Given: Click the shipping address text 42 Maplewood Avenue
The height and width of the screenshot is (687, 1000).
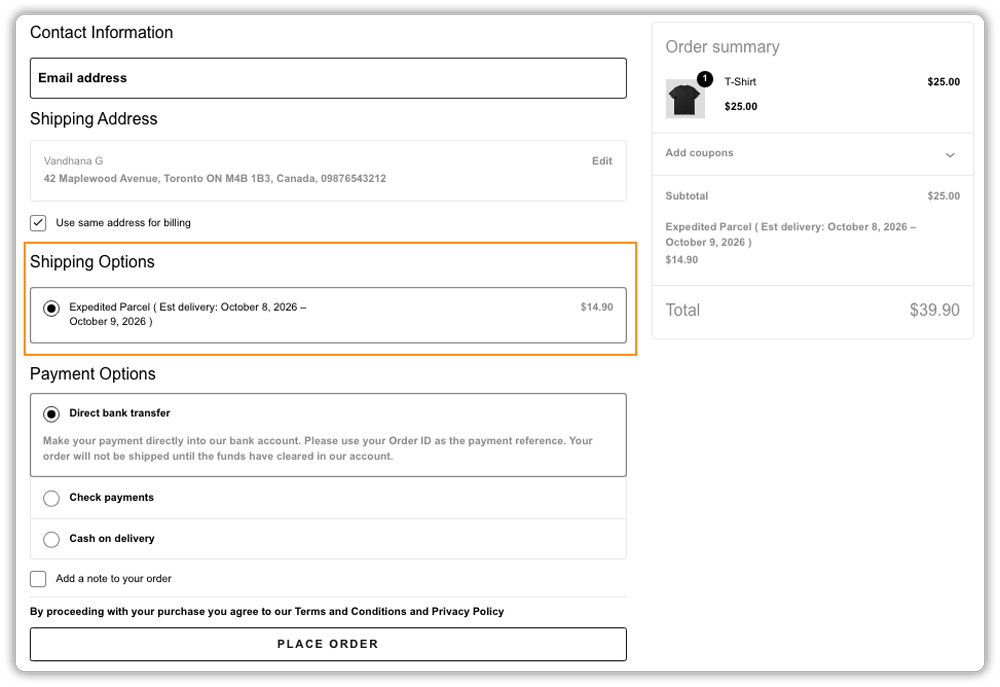Looking at the screenshot, I should [214, 179].
